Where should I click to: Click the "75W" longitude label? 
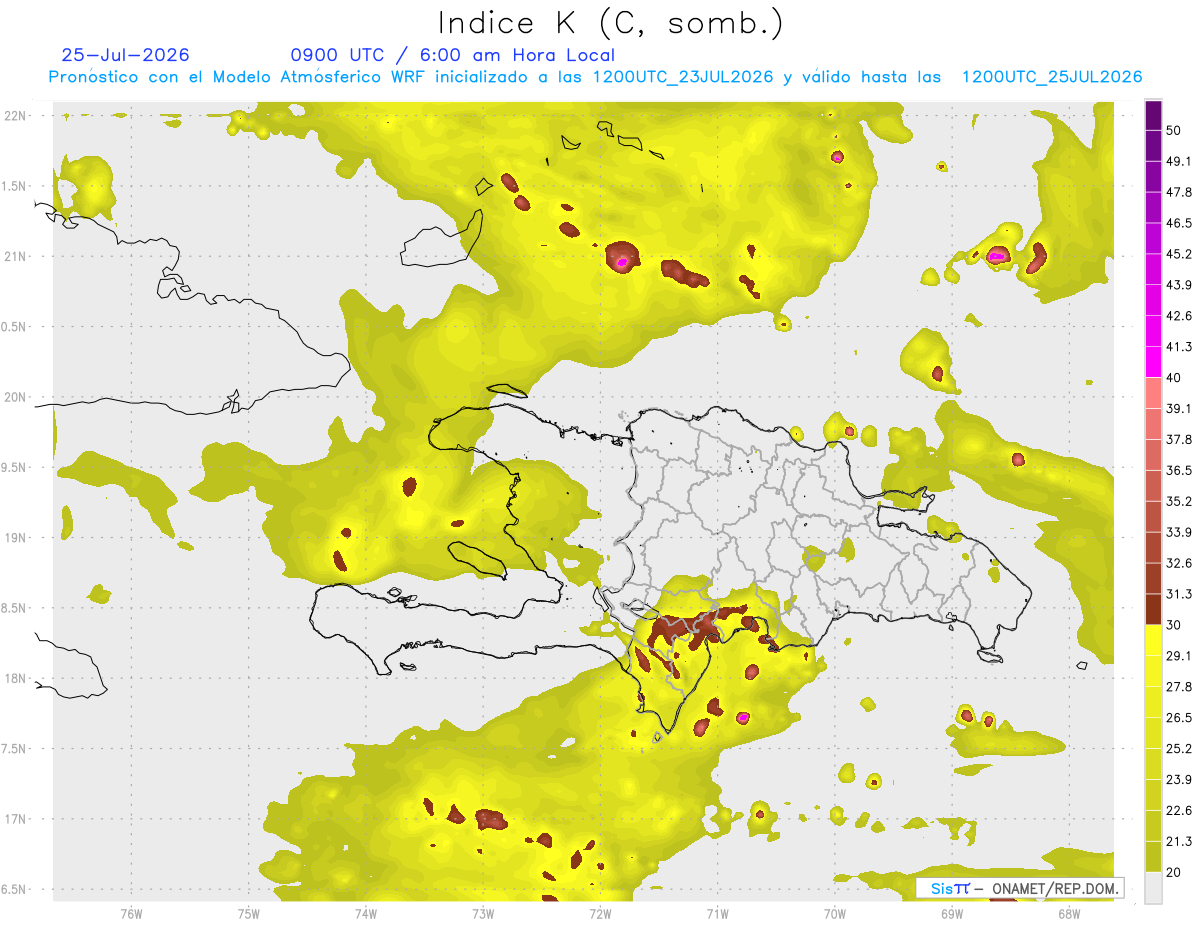(249, 914)
